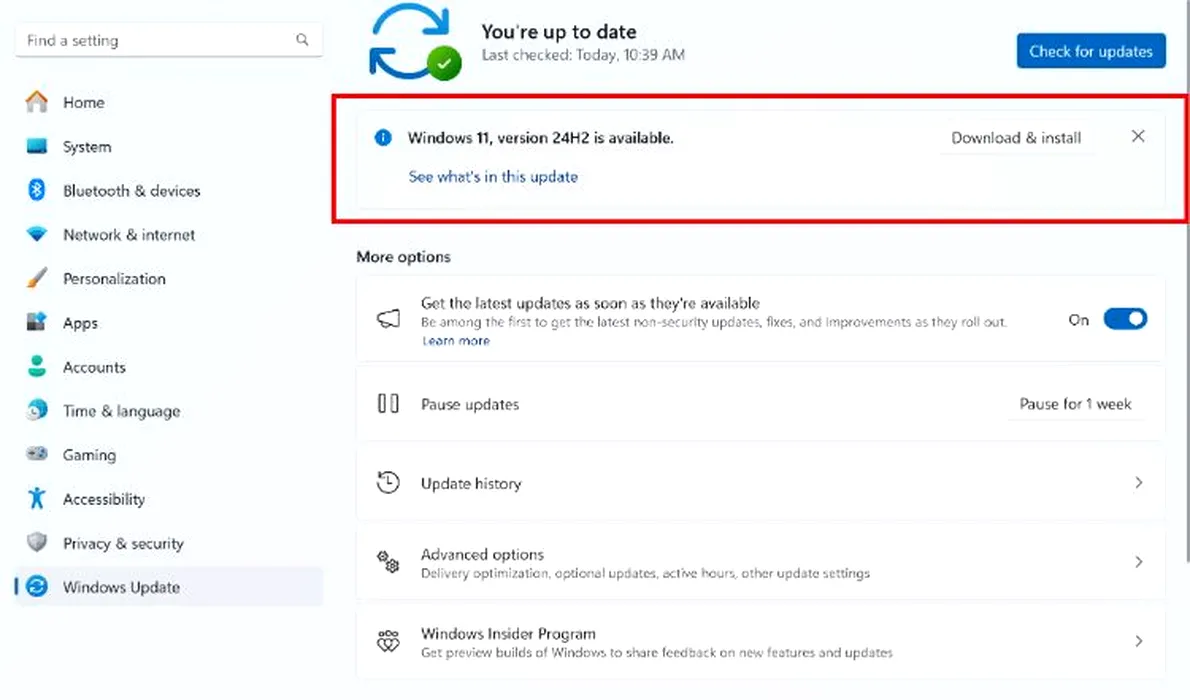Click the Network wifi icon
Image resolution: width=1190 pixels, height=700 pixels.
coord(36,234)
